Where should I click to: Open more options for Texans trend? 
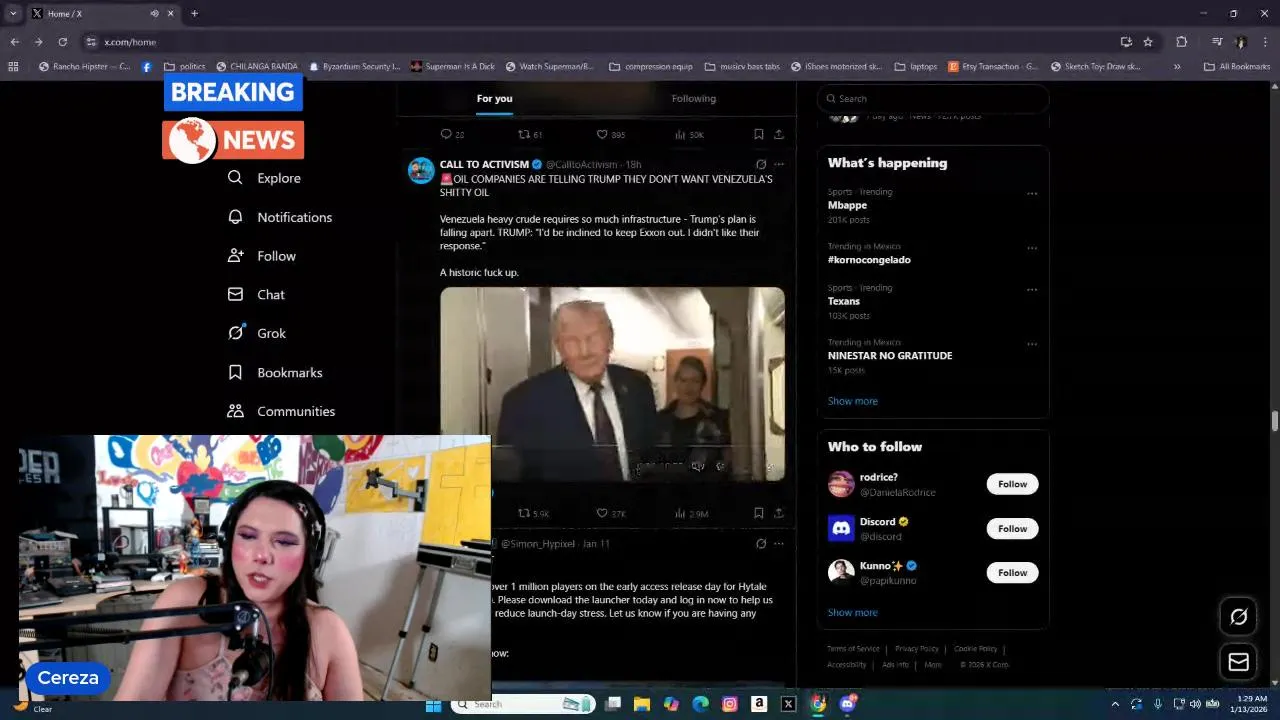click(1032, 290)
